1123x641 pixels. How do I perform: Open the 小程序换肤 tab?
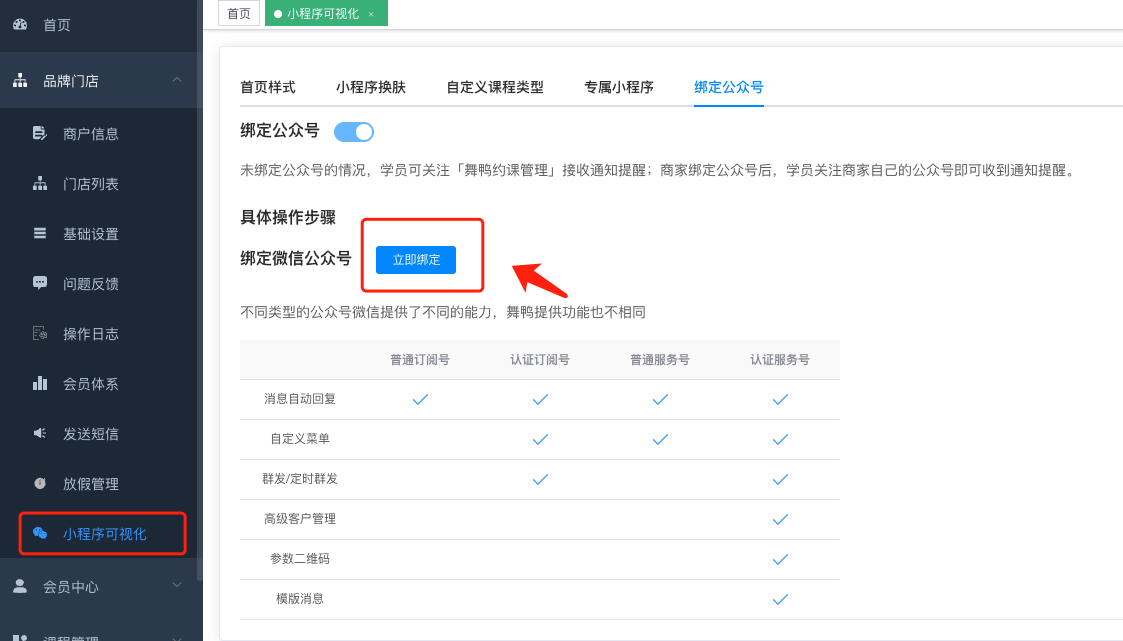(x=371, y=87)
